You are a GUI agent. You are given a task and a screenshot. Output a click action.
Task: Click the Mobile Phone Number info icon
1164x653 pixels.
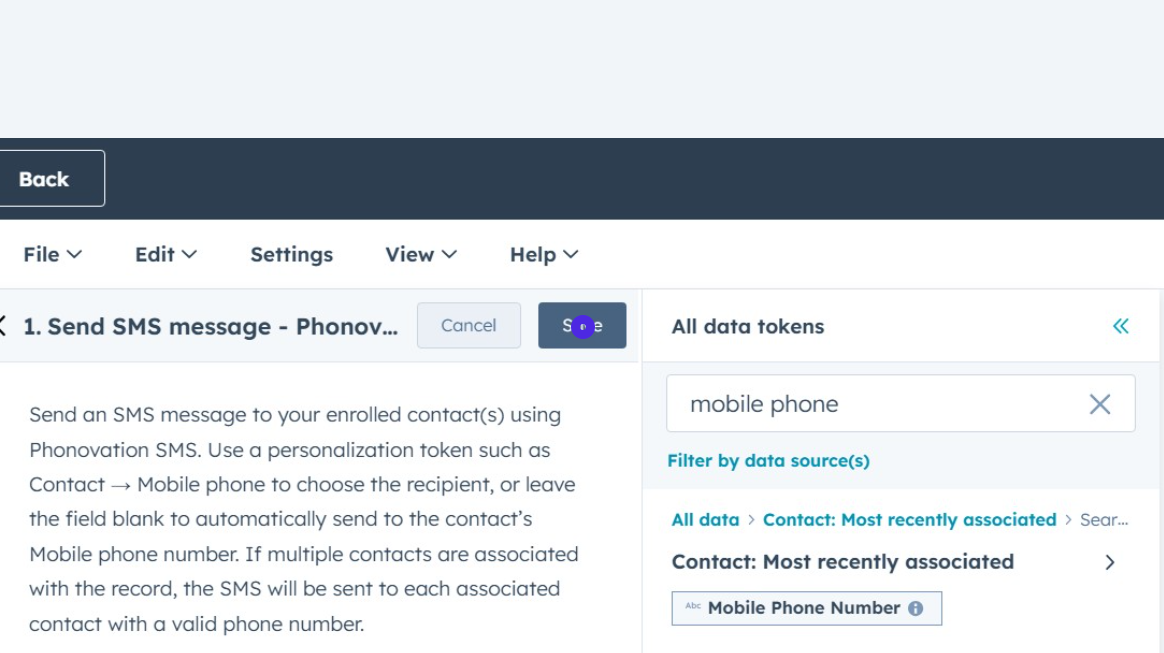[915, 608]
